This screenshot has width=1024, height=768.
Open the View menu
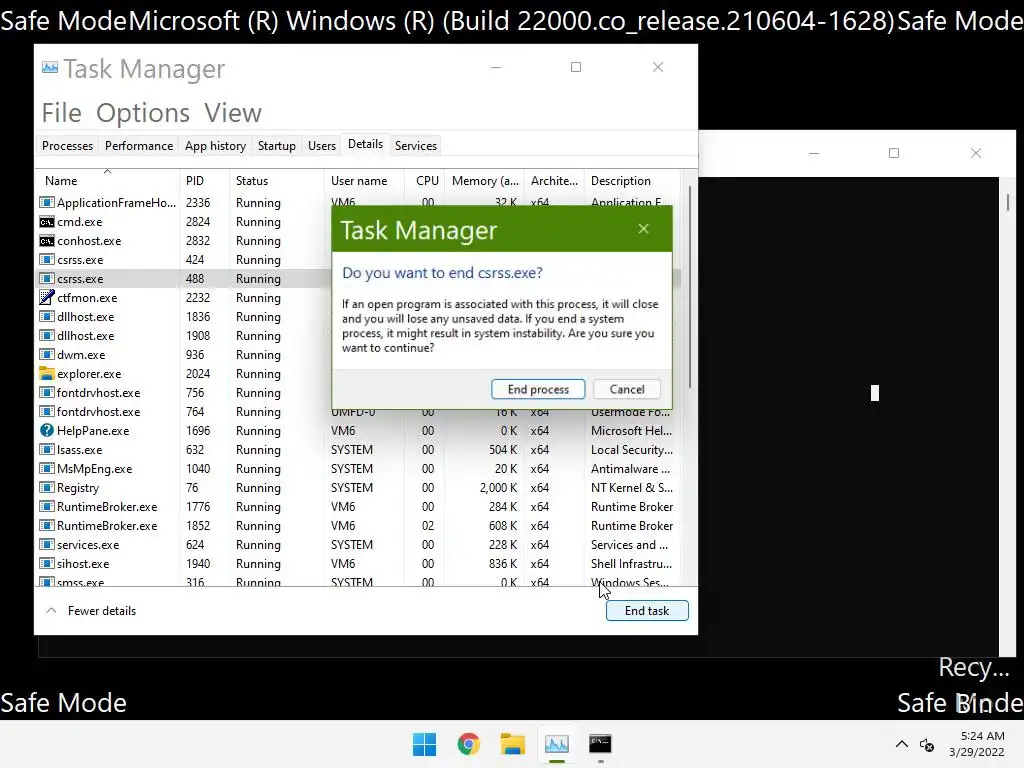point(232,113)
